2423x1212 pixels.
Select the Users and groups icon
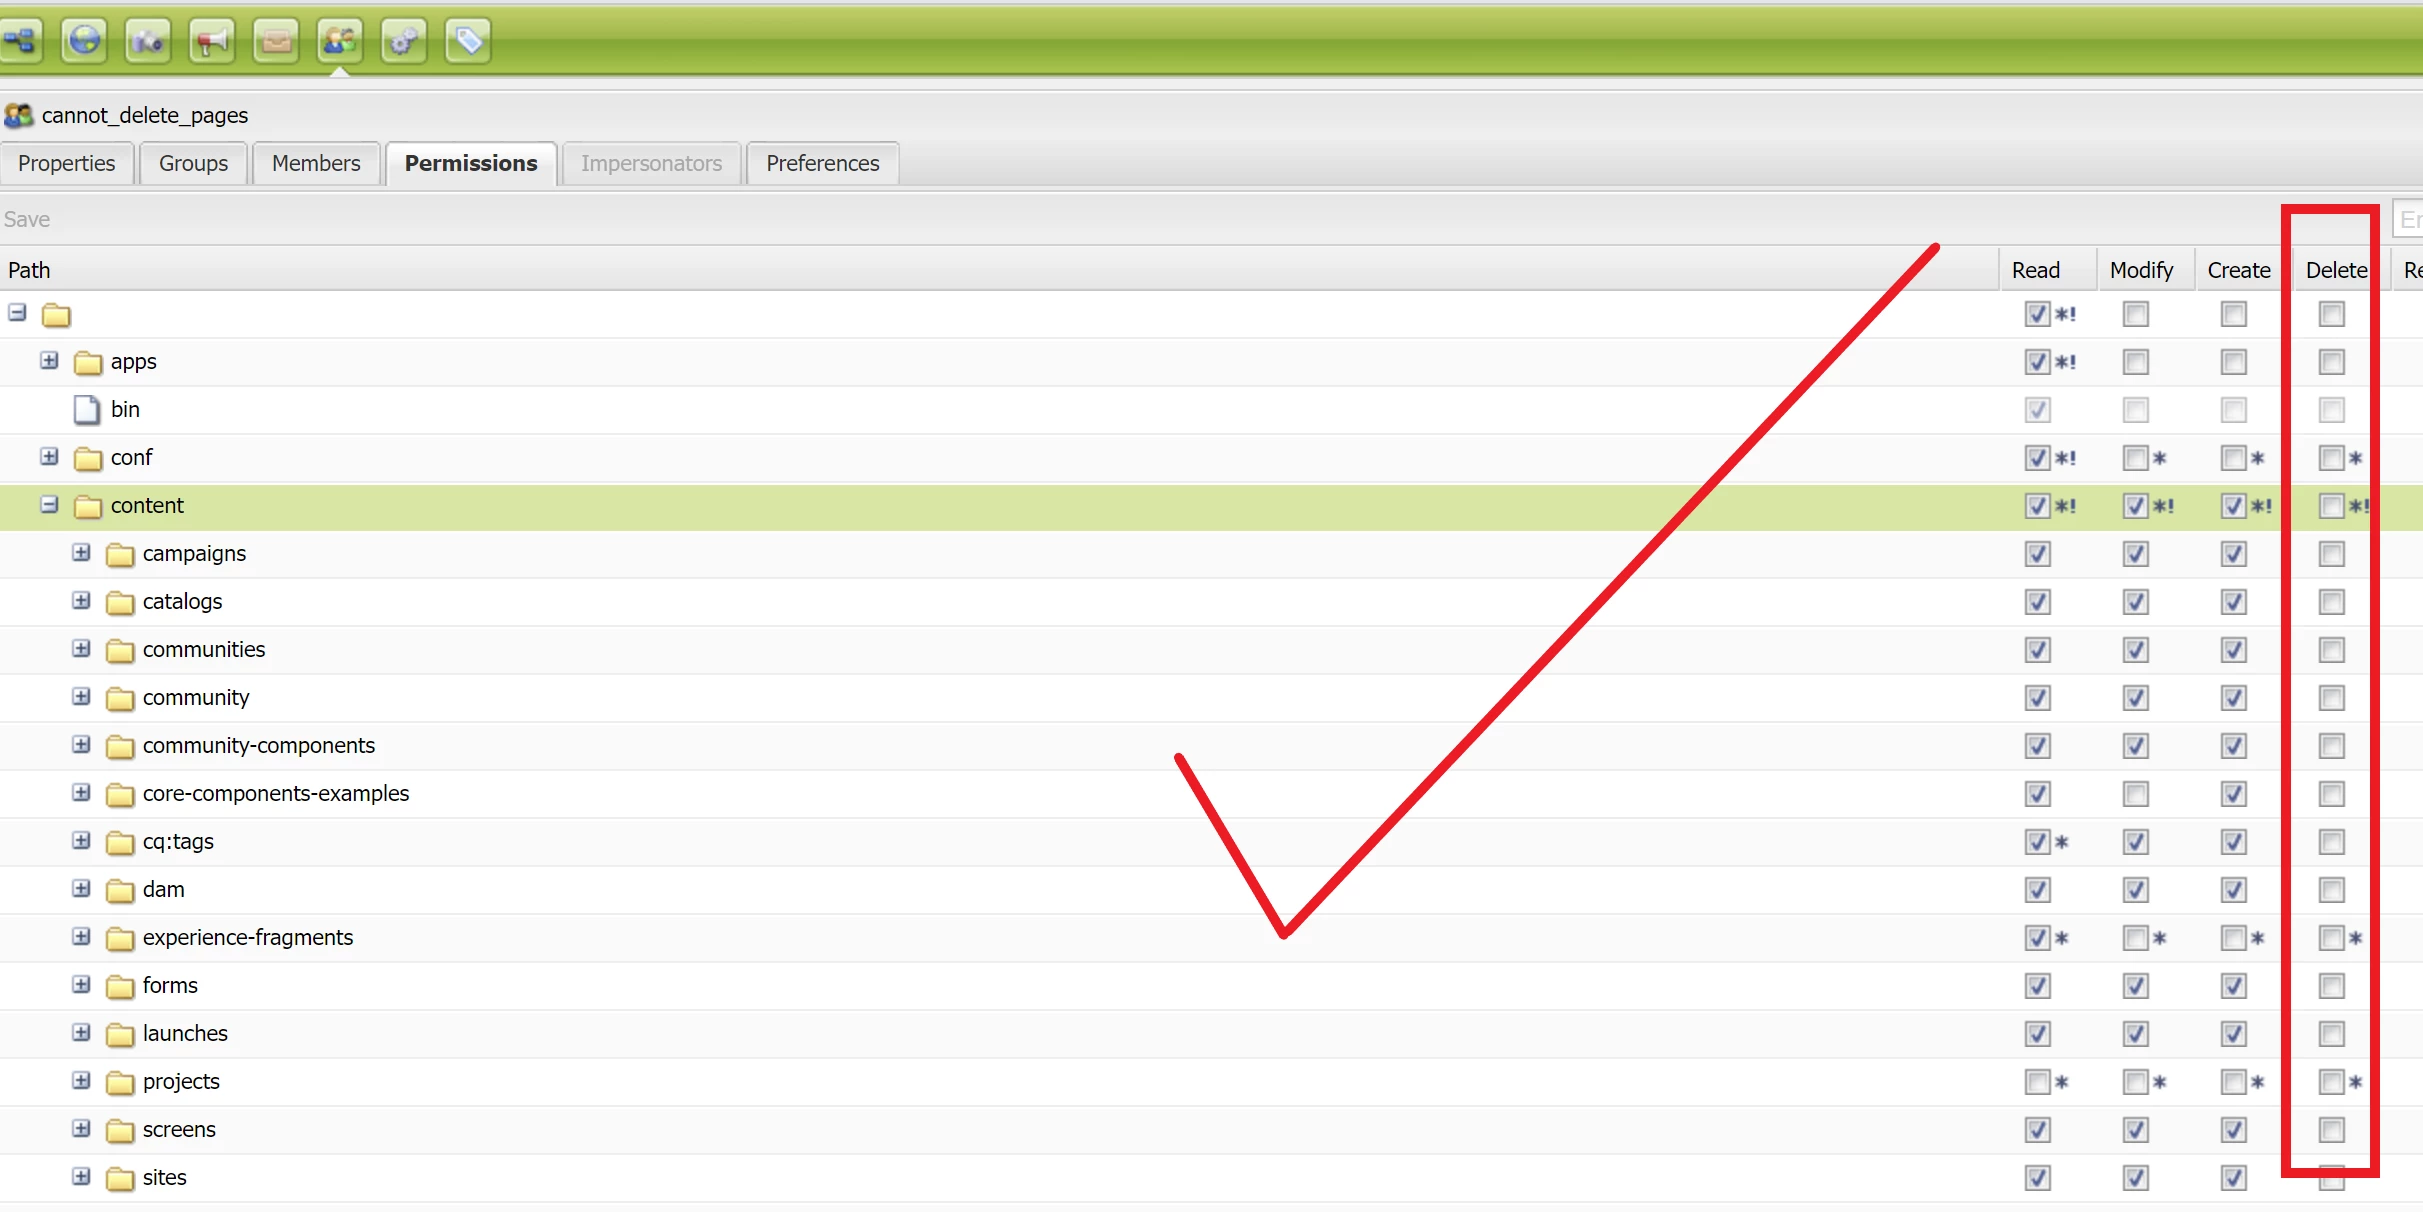340,41
